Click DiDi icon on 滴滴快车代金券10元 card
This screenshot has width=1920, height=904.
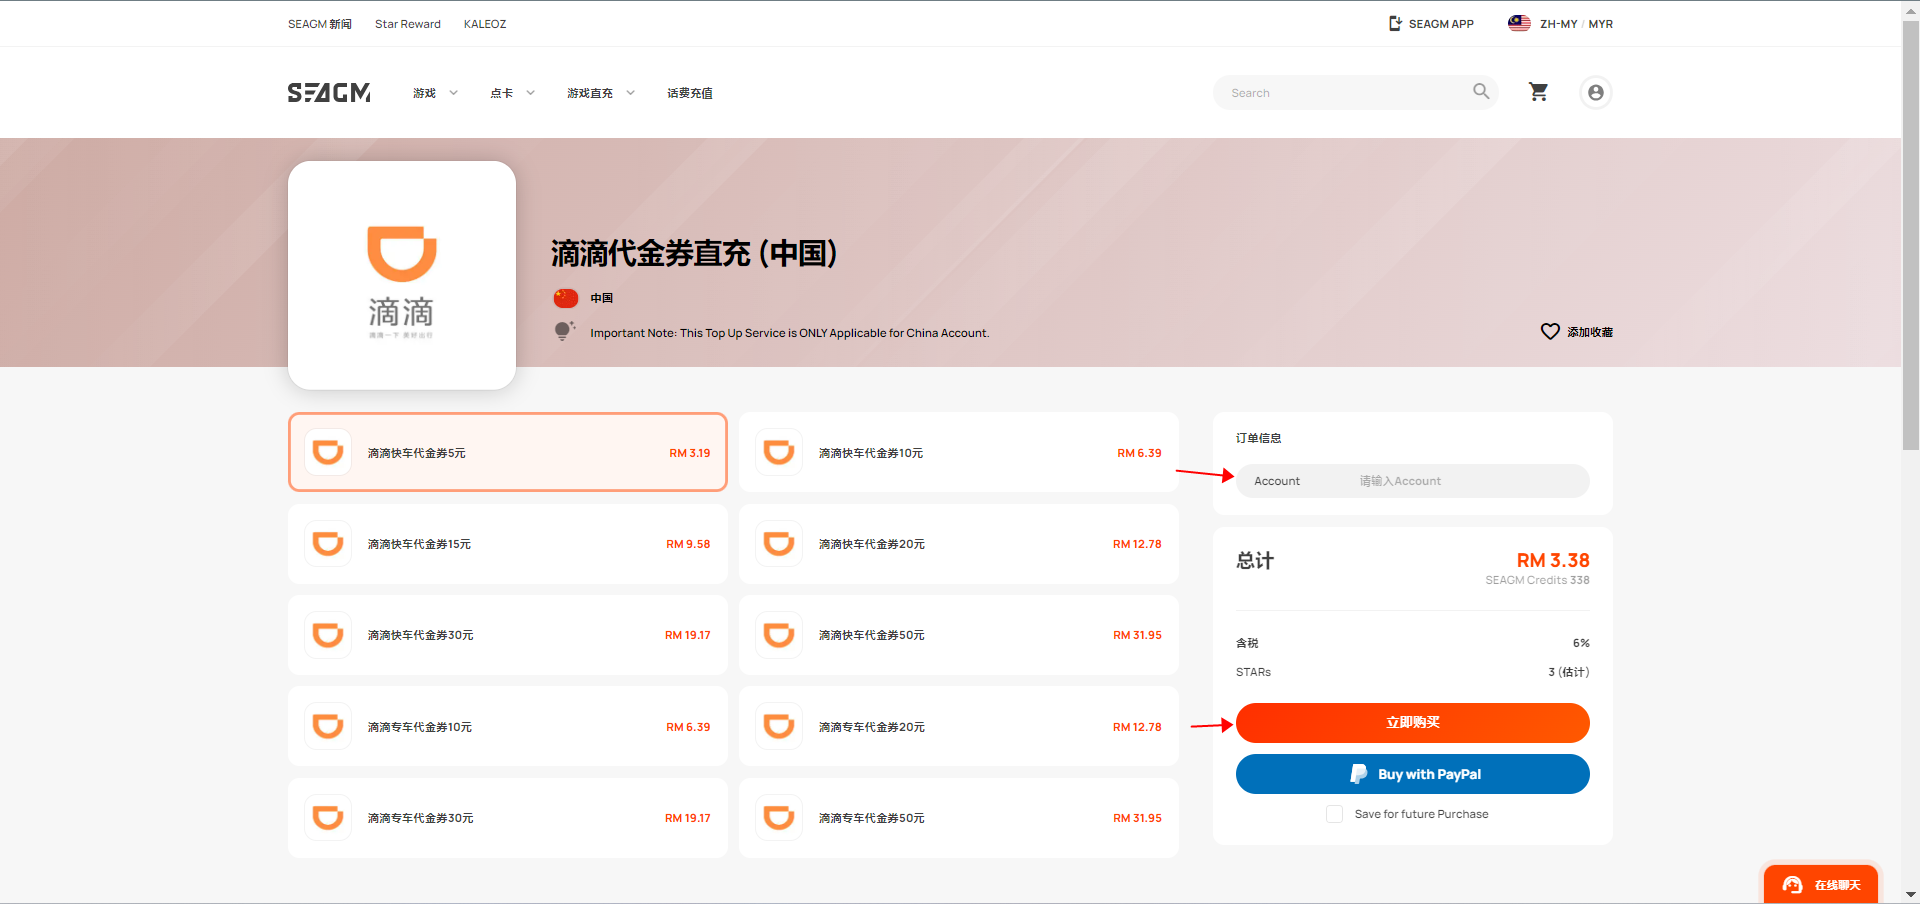[x=779, y=452]
